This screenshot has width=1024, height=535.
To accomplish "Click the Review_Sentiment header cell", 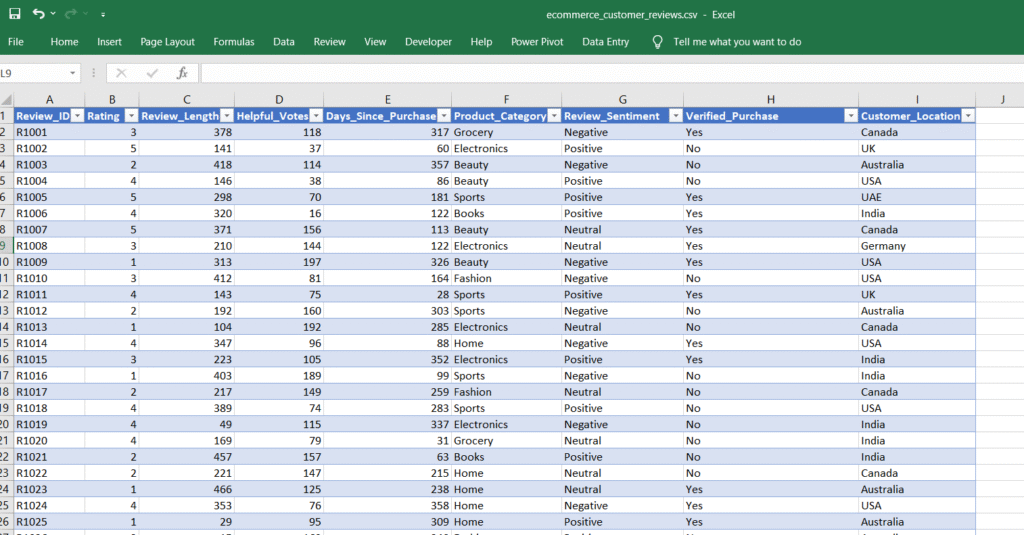I will (x=622, y=116).
